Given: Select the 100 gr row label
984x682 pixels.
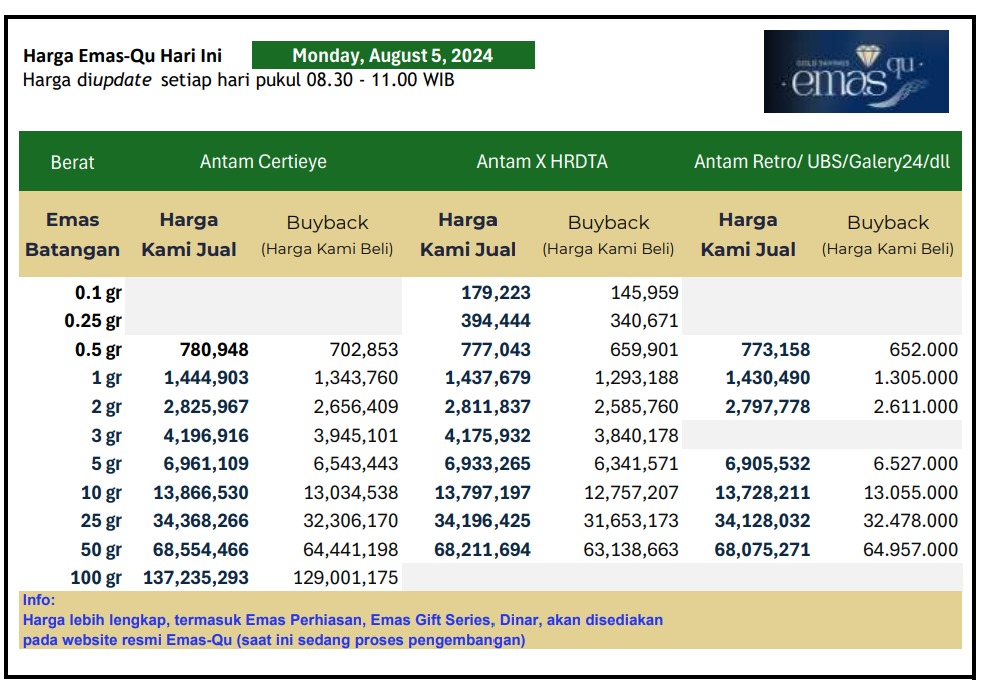Looking at the screenshot, I should click(96, 577).
